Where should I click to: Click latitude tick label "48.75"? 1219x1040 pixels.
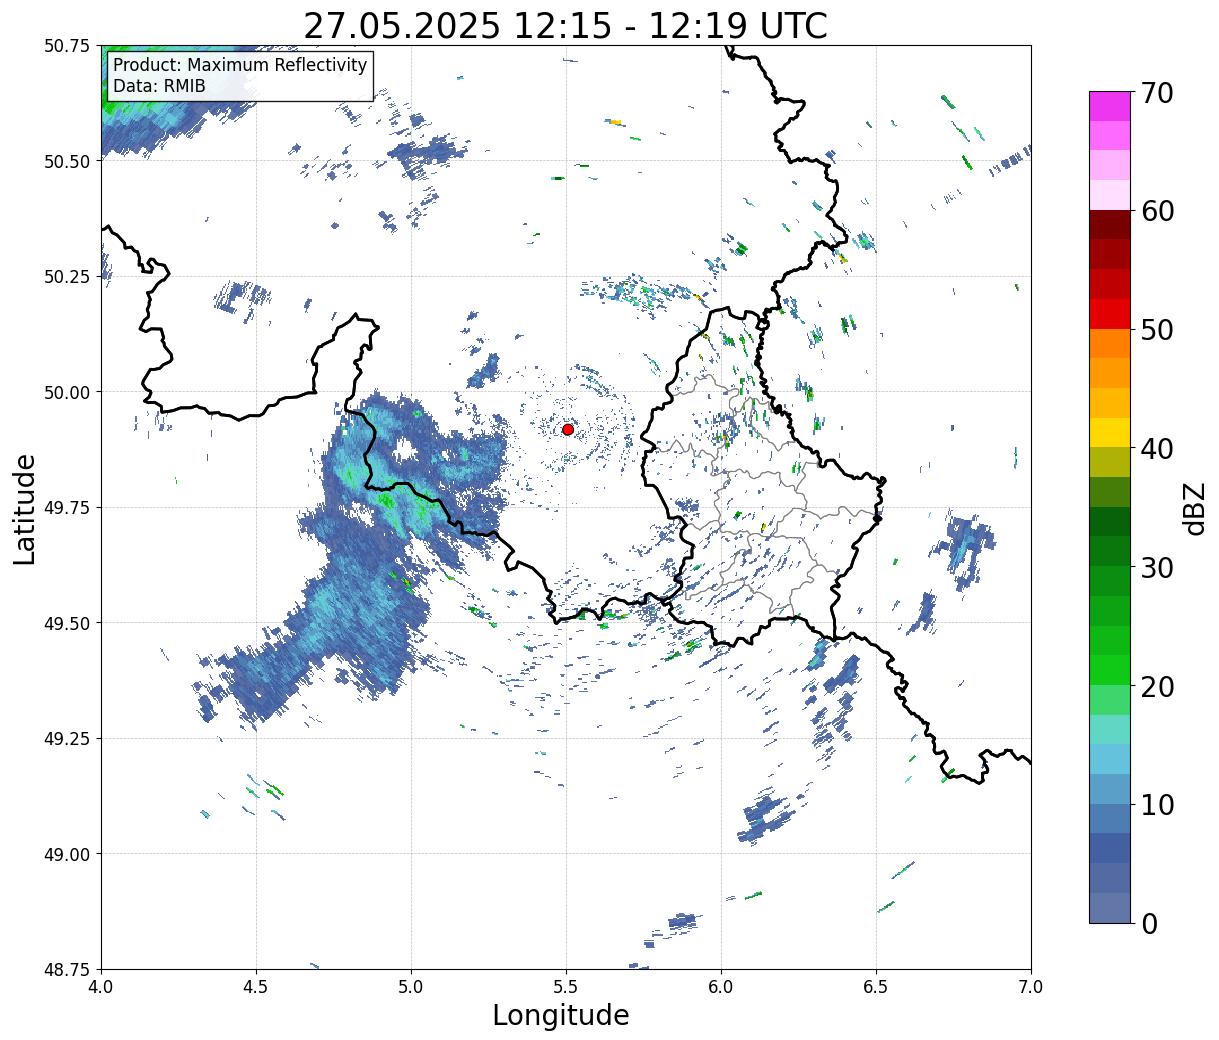click(67, 969)
